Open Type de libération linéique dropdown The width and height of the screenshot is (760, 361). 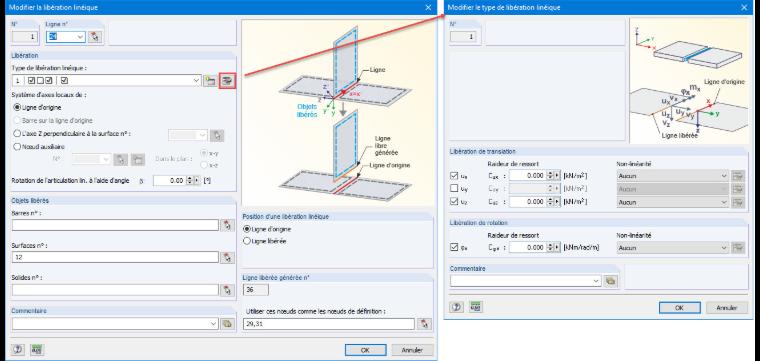tap(196, 81)
